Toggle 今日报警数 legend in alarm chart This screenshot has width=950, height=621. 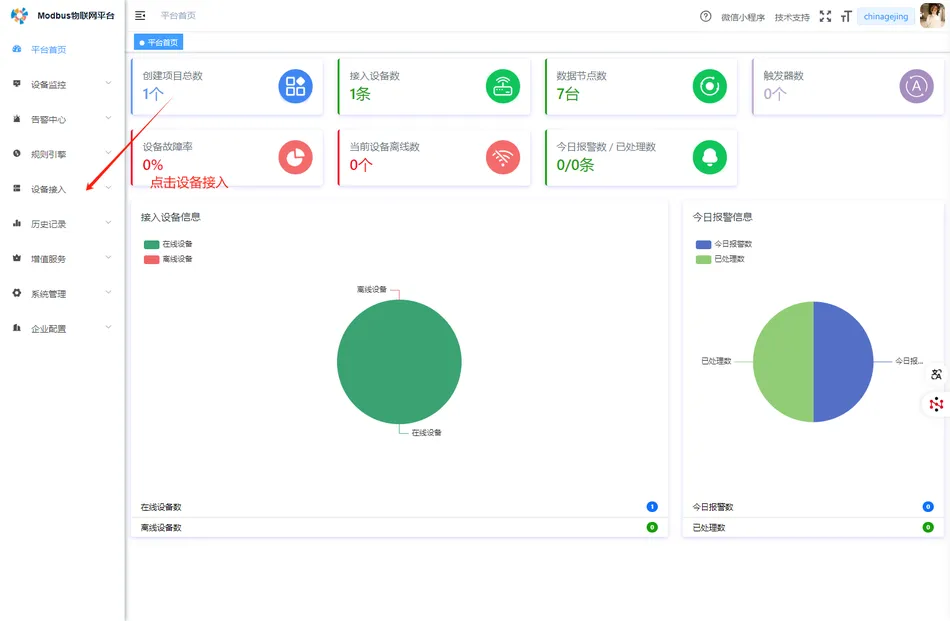click(x=724, y=244)
